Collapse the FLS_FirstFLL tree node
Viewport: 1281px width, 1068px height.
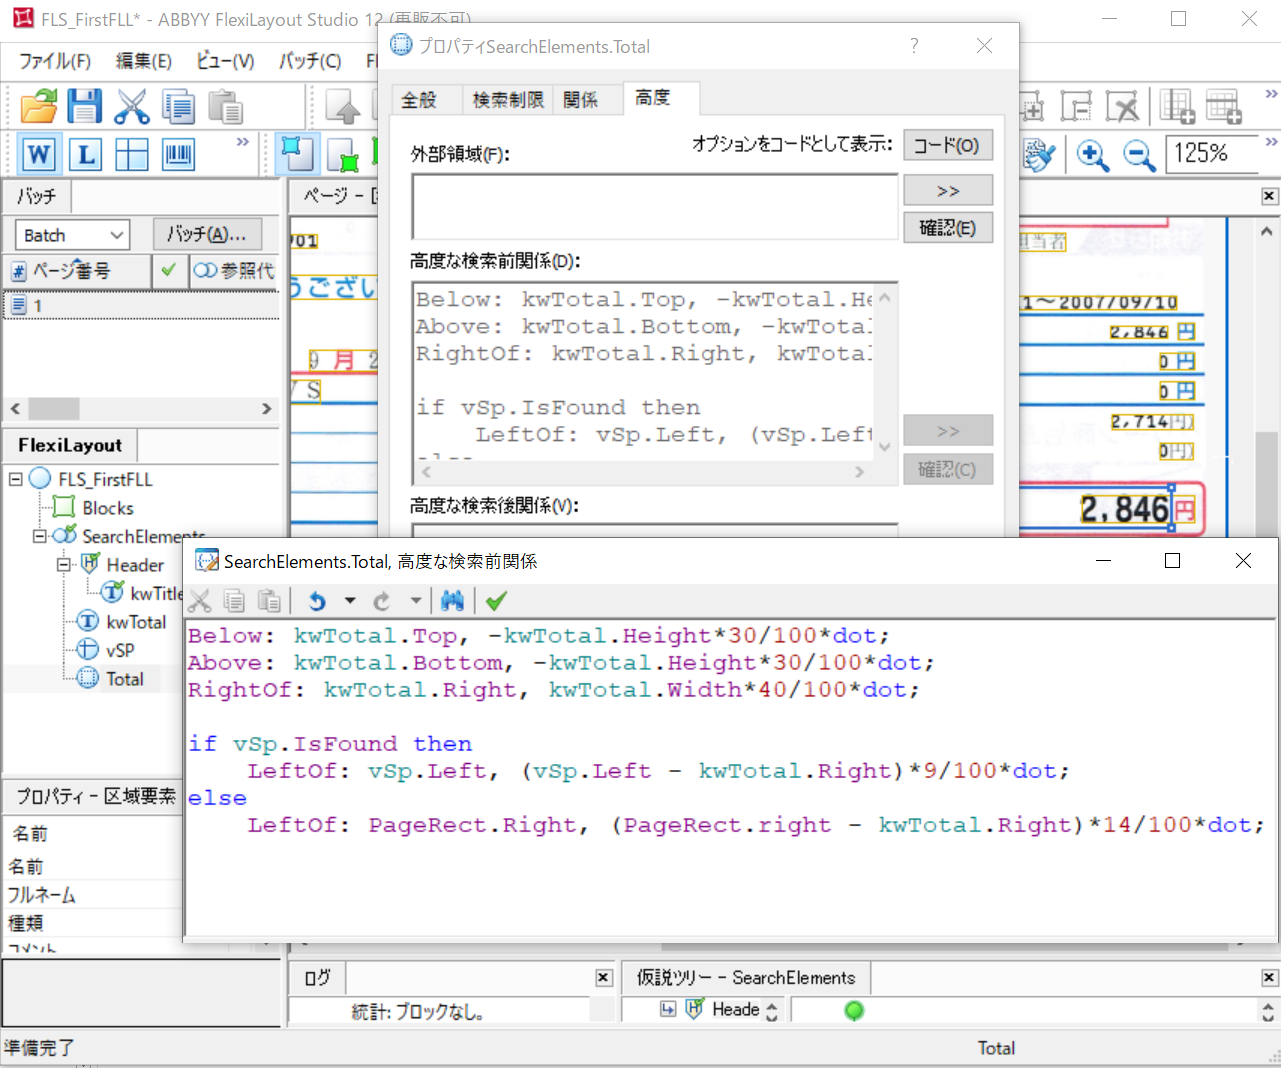(x=16, y=479)
